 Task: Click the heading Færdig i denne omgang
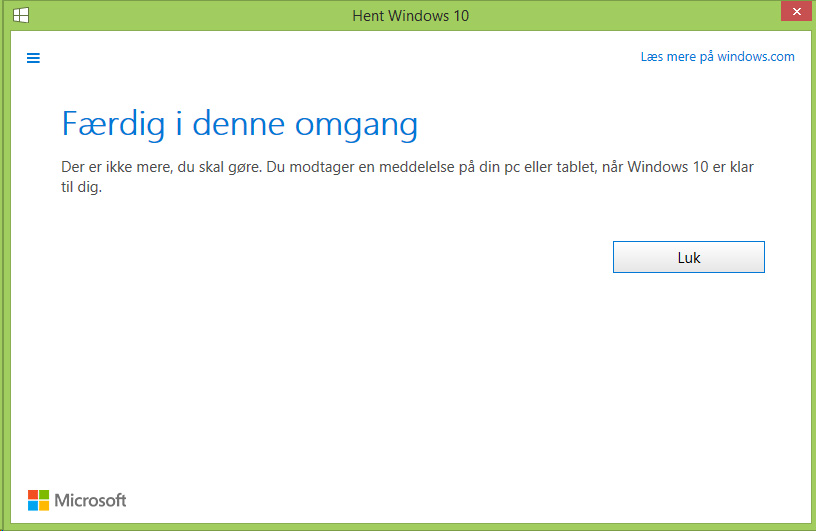pos(239,125)
